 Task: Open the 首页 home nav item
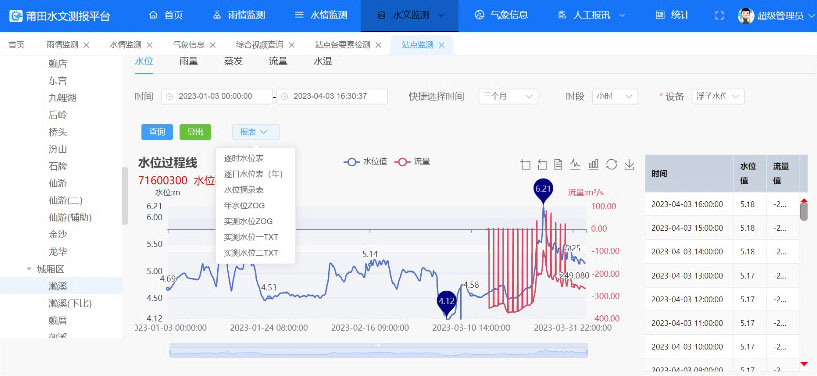coord(166,16)
